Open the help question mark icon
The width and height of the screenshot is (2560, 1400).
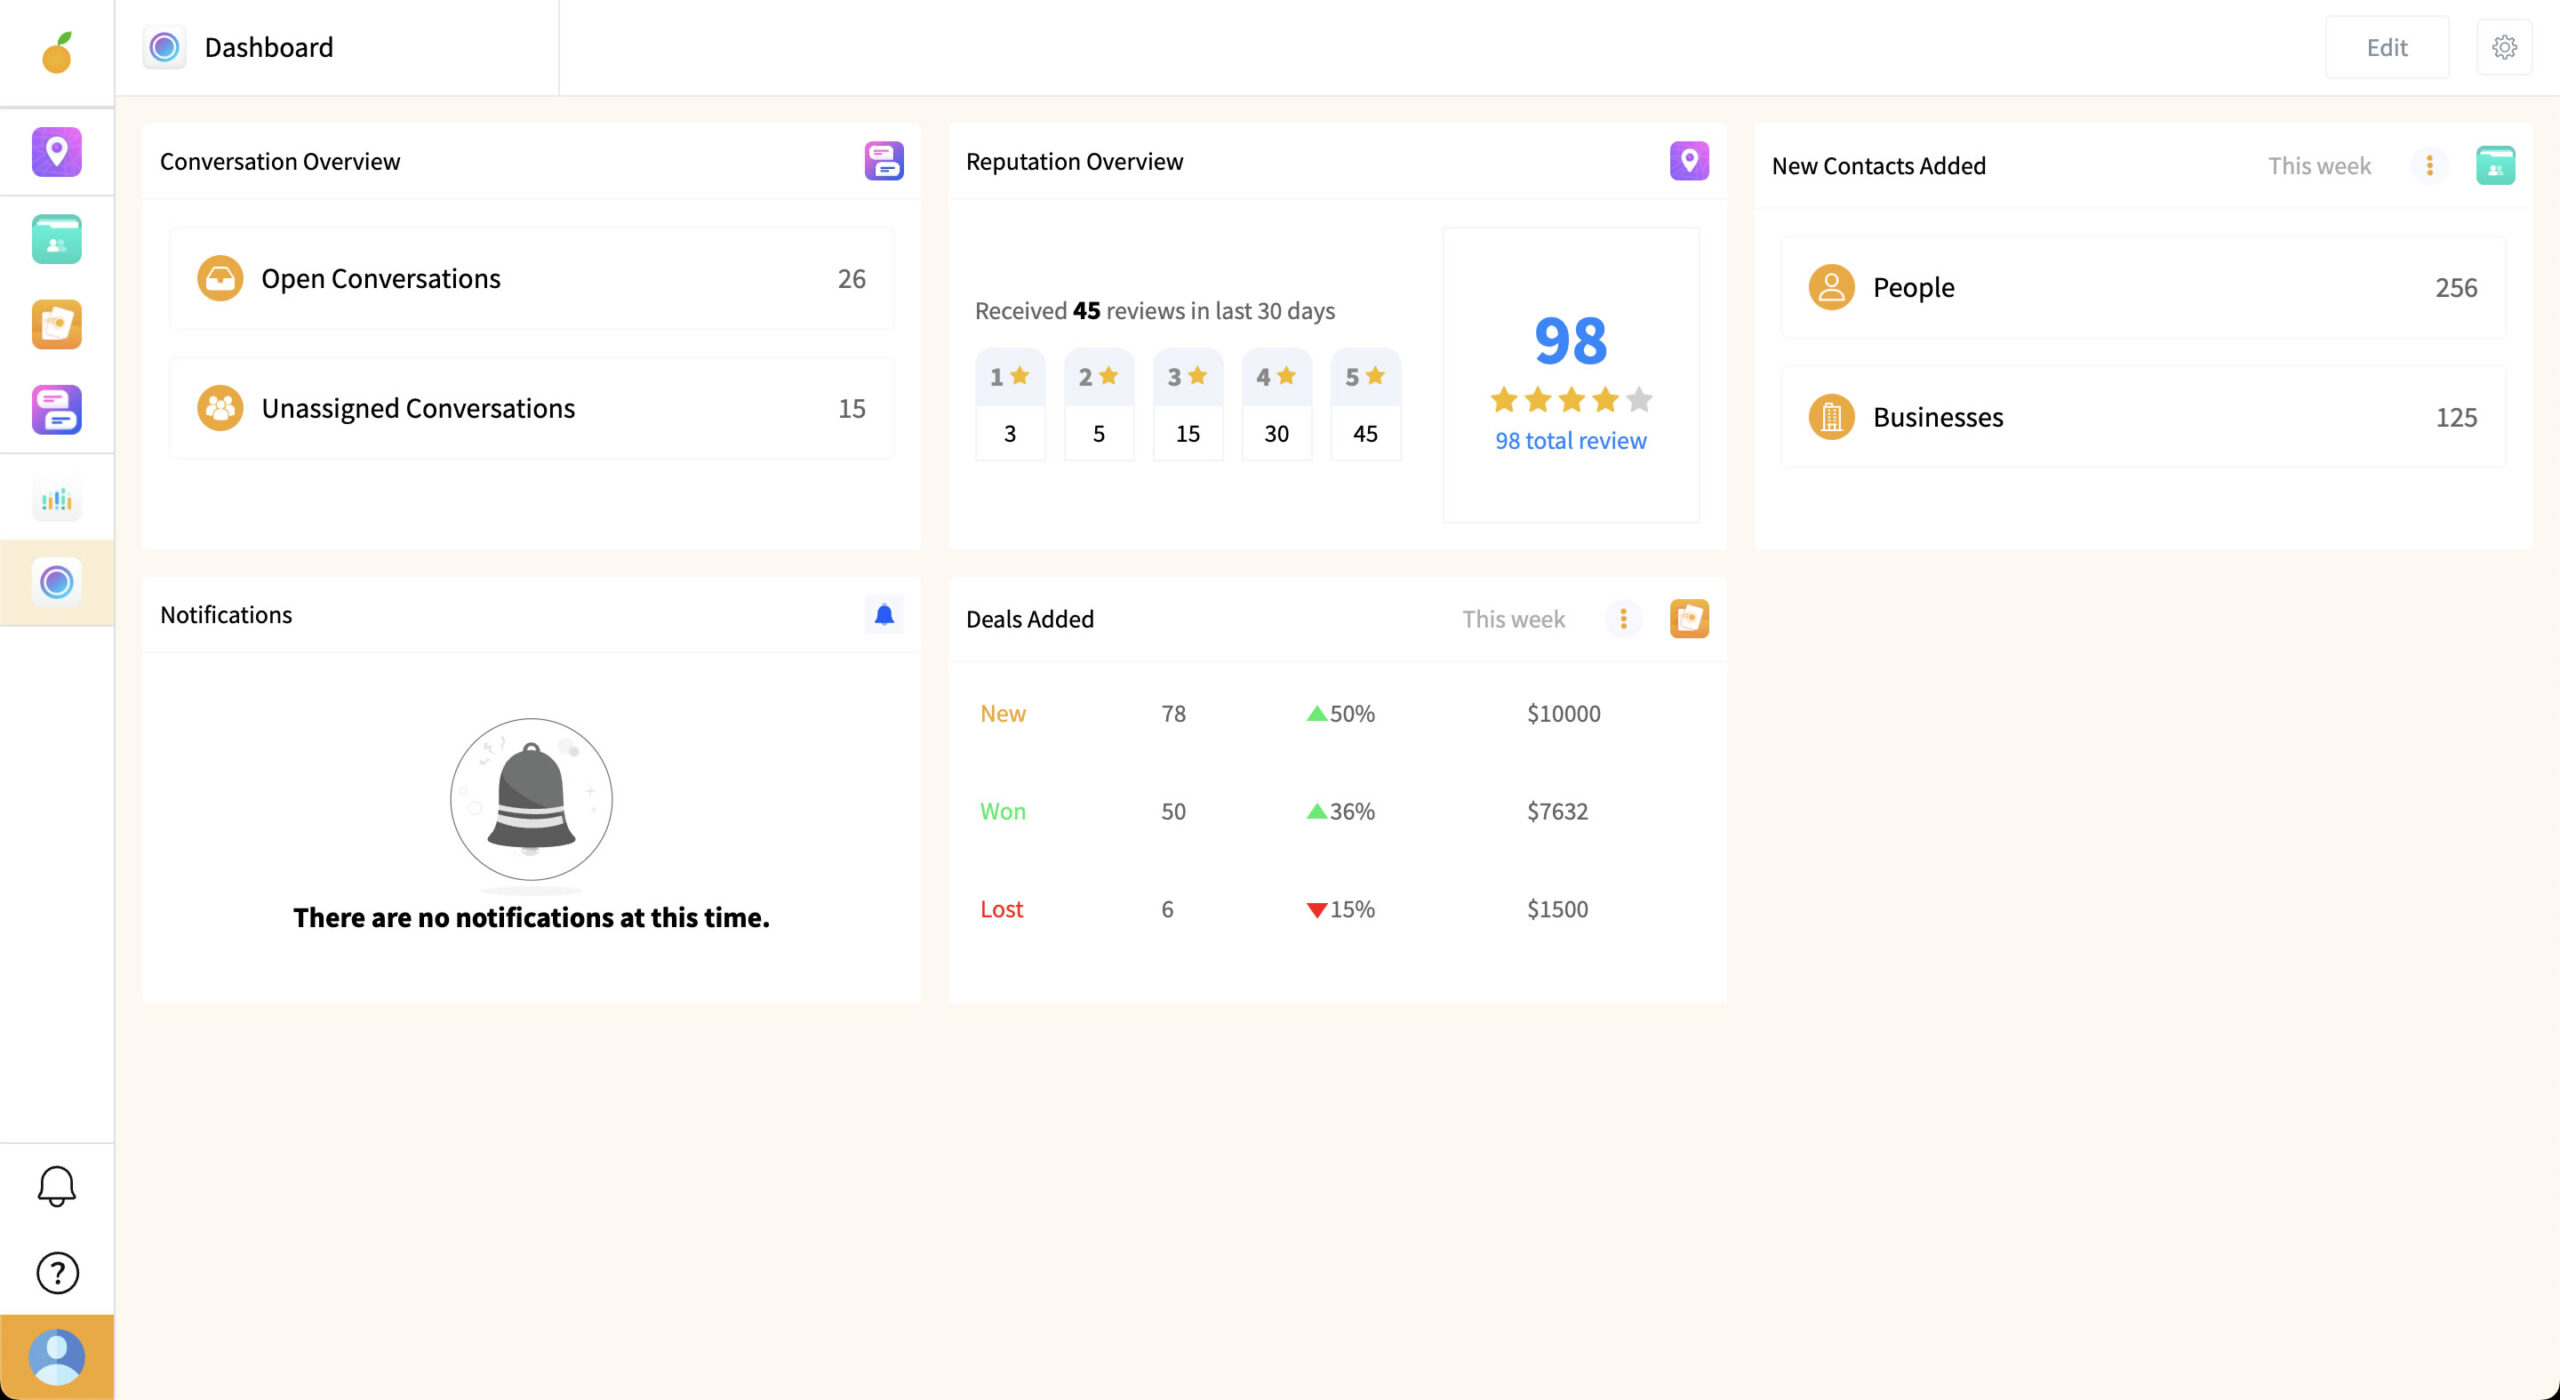(x=56, y=1273)
